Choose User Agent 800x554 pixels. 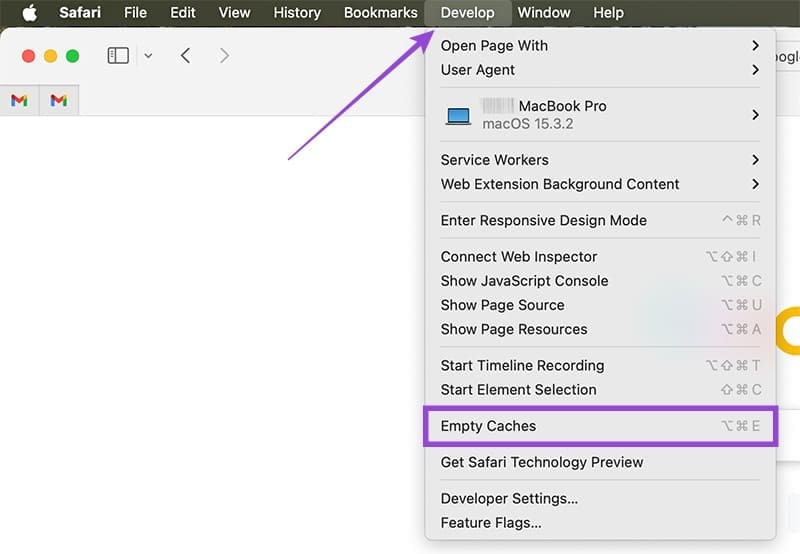[601, 69]
